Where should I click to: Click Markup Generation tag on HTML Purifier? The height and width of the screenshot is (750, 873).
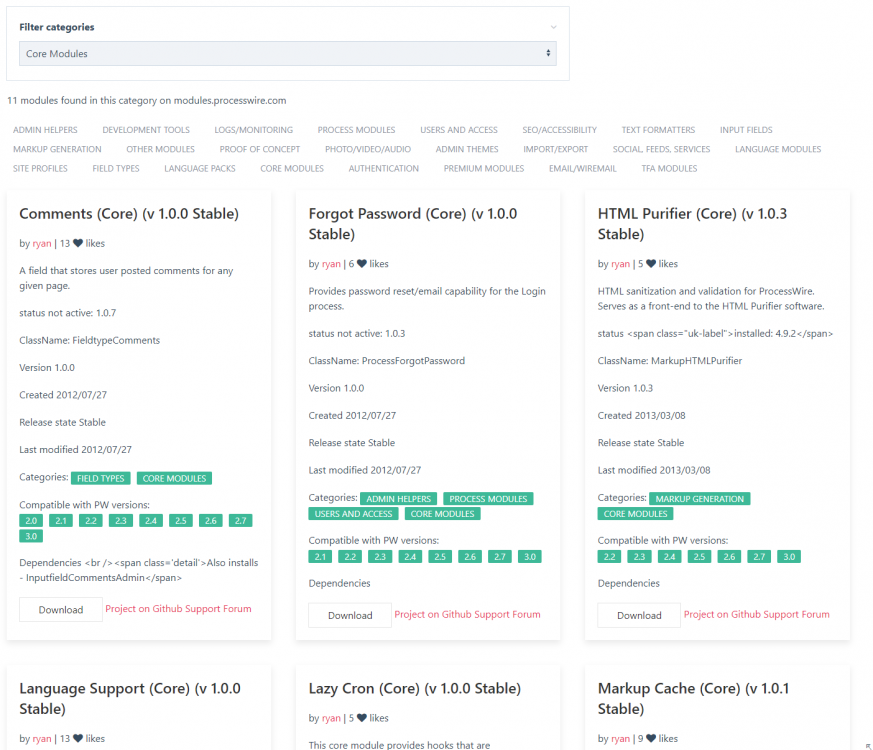(x=699, y=499)
